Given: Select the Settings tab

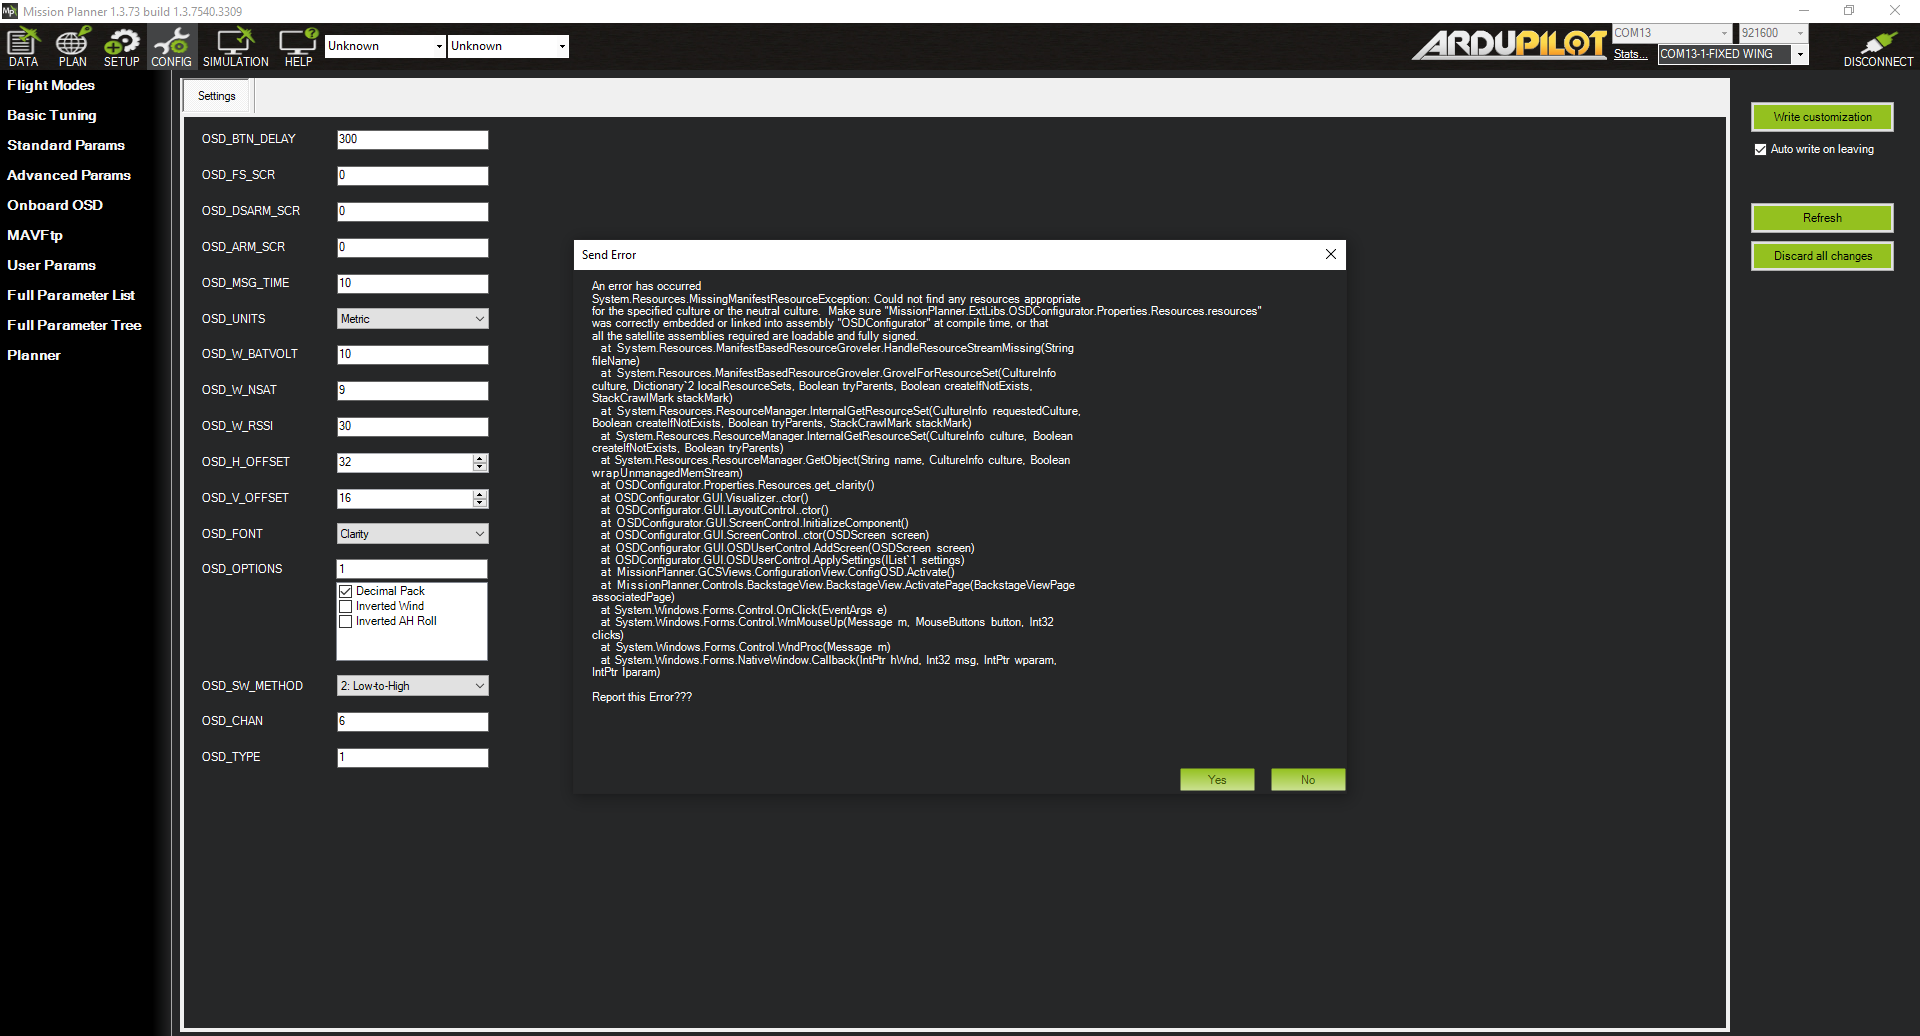Looking at the screenshot, I should [x=217, y=96].
